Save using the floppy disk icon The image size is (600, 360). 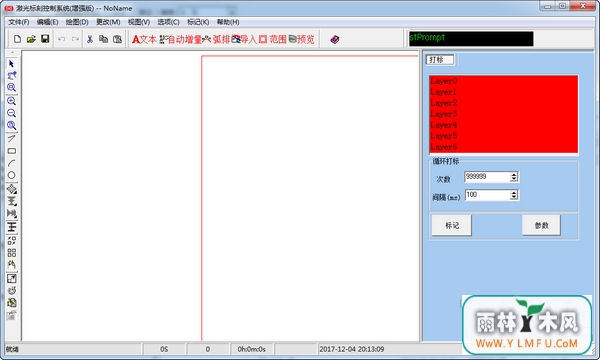pyautogui.click(x=45, y=39)
